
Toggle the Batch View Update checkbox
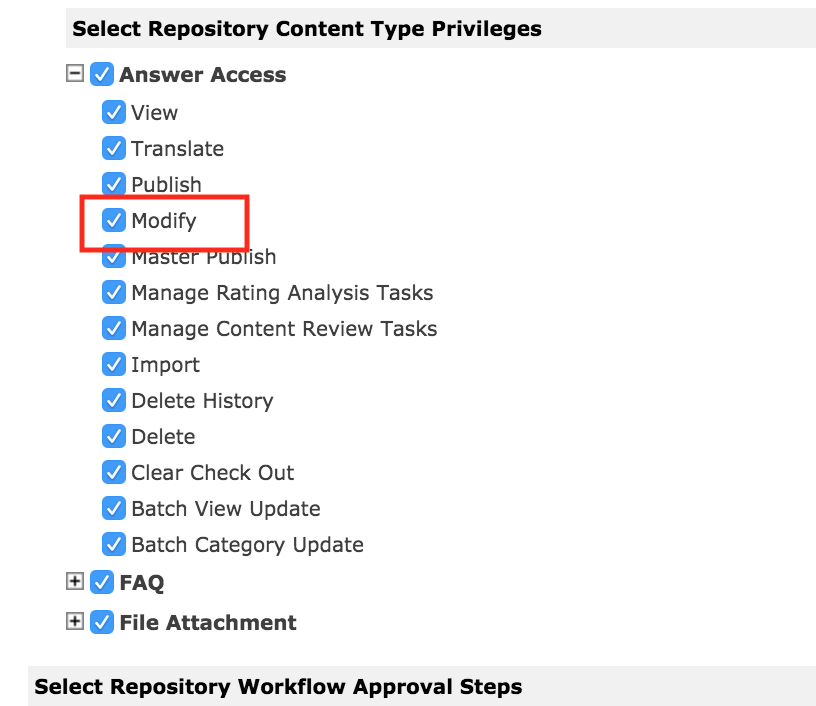coord(114,508)
